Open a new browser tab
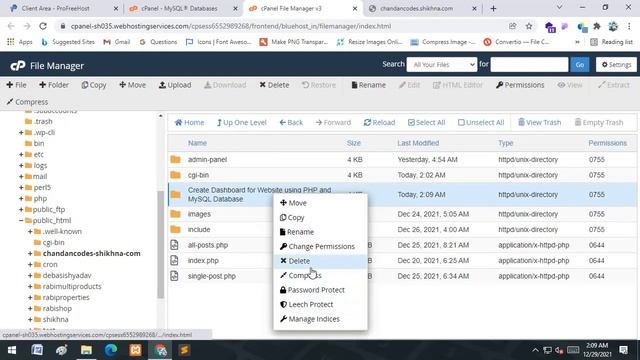The width and height of the screenshot is (640, 360). pyautogui.click(x=493, y=8)
